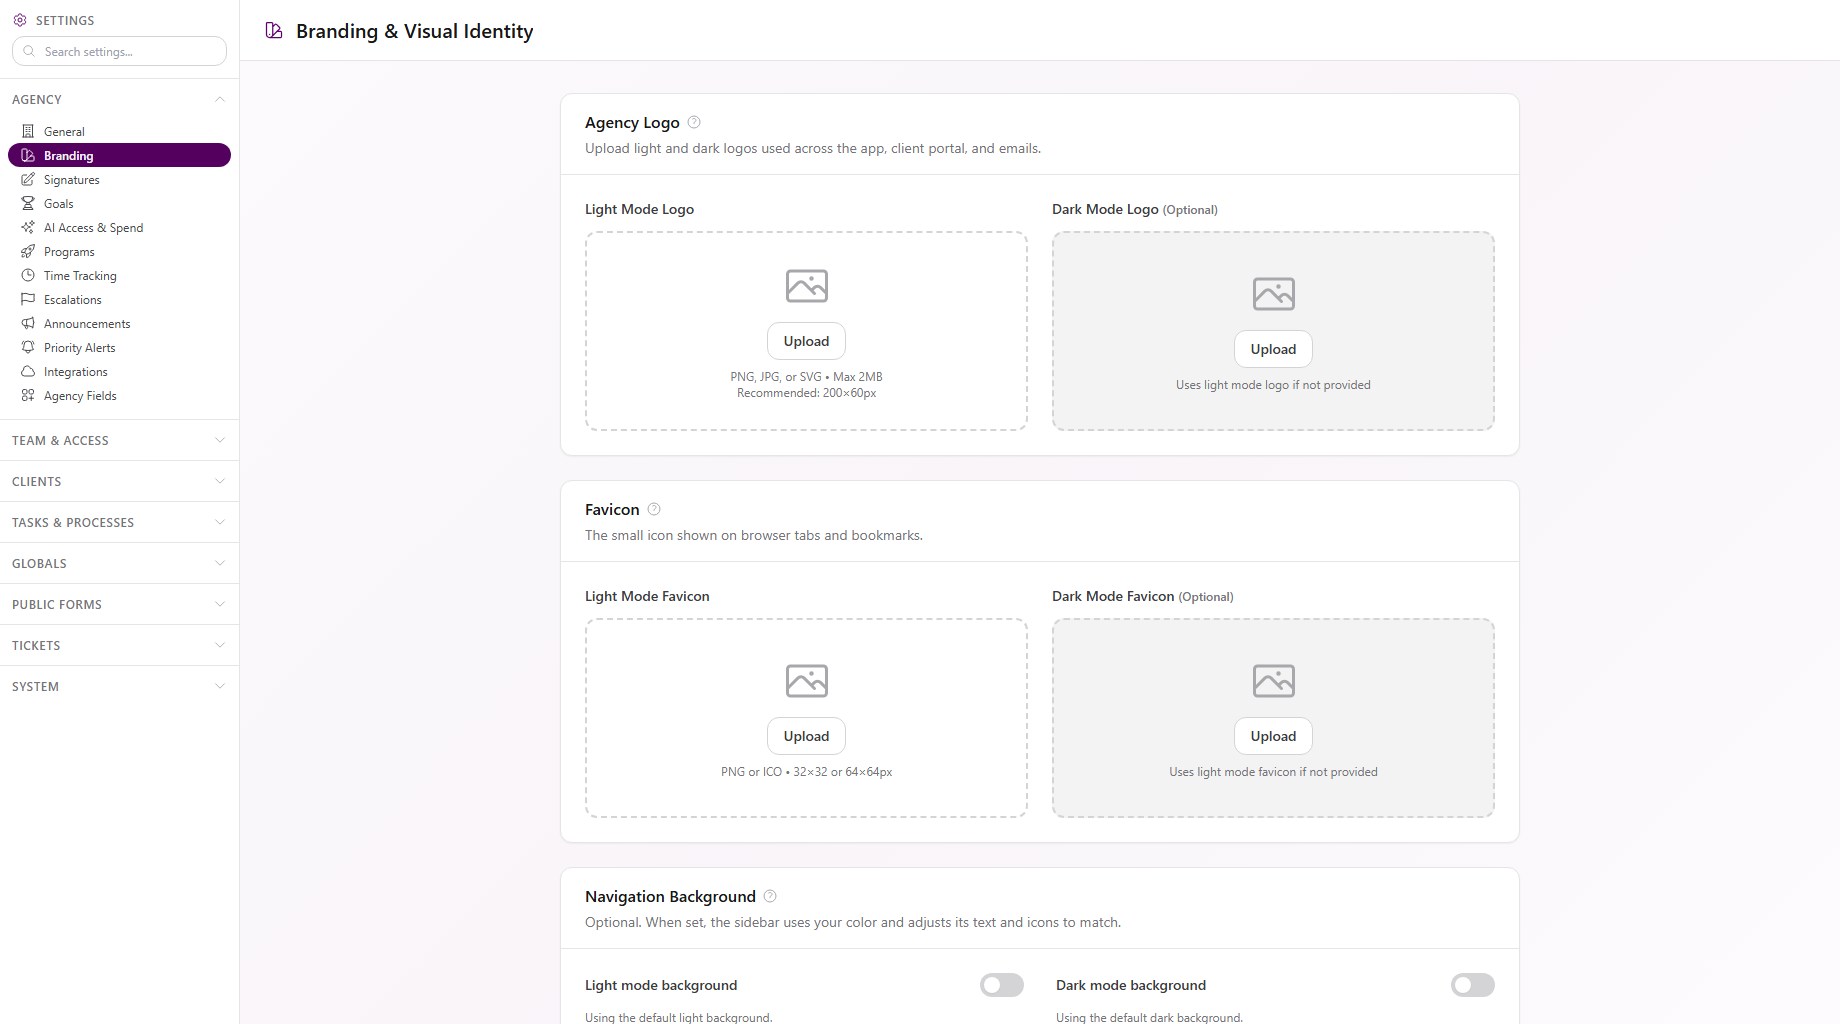The height and width of the screenshot is (1024, 1840).
Task: Click "Uses light mode logo if not provided" text
Action: [x=1273, y=385]
